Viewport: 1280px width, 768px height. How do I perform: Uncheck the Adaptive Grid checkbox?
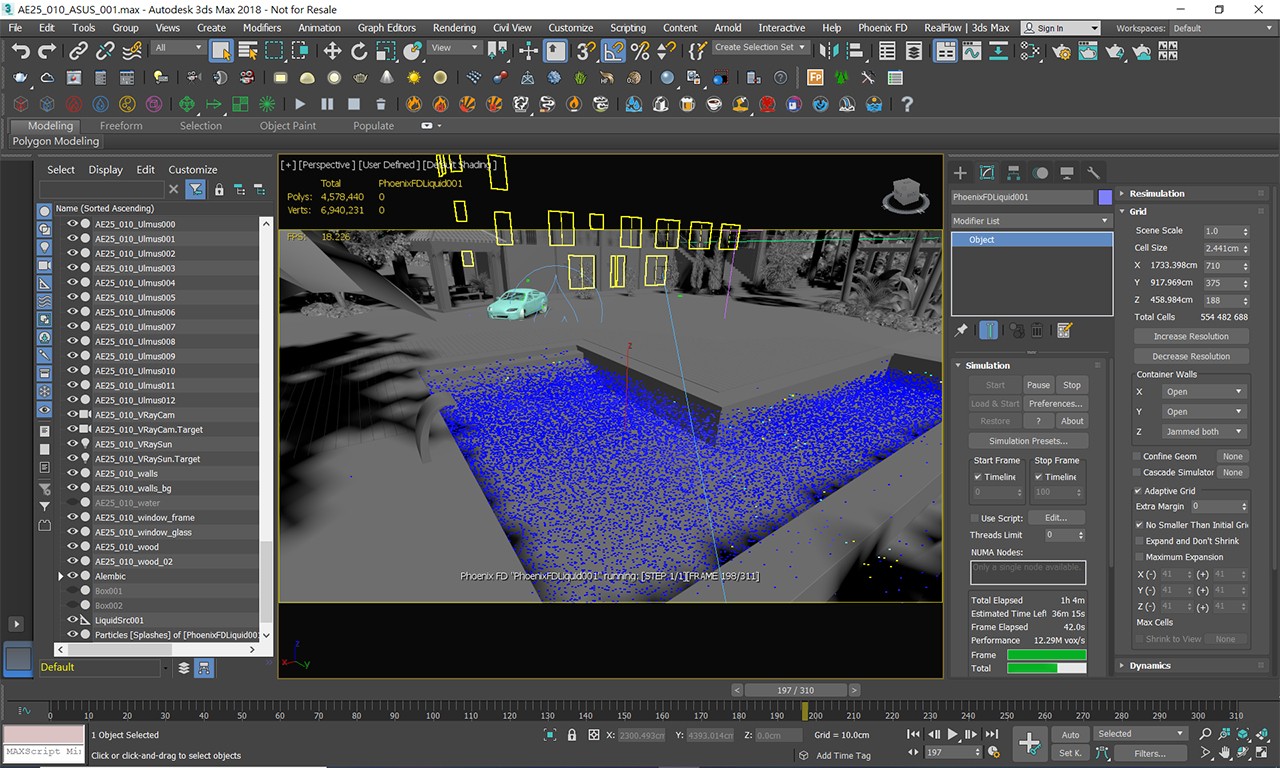point(1138,491)
